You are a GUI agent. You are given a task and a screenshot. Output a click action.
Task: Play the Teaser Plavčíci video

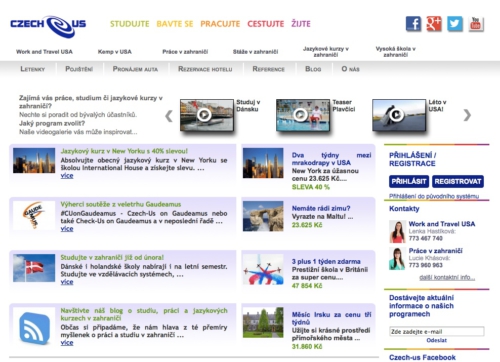pyautogui.click(x=303, y=115)
